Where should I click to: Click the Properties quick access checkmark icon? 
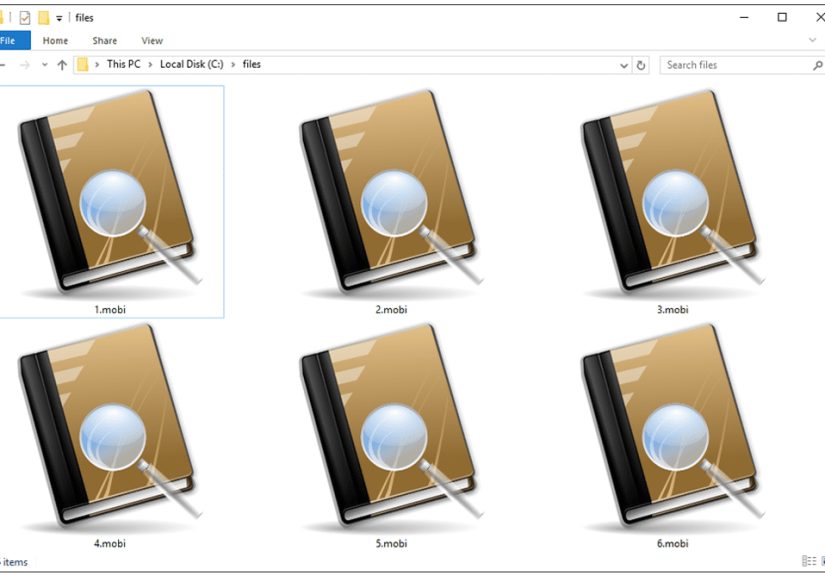(24, 18)
